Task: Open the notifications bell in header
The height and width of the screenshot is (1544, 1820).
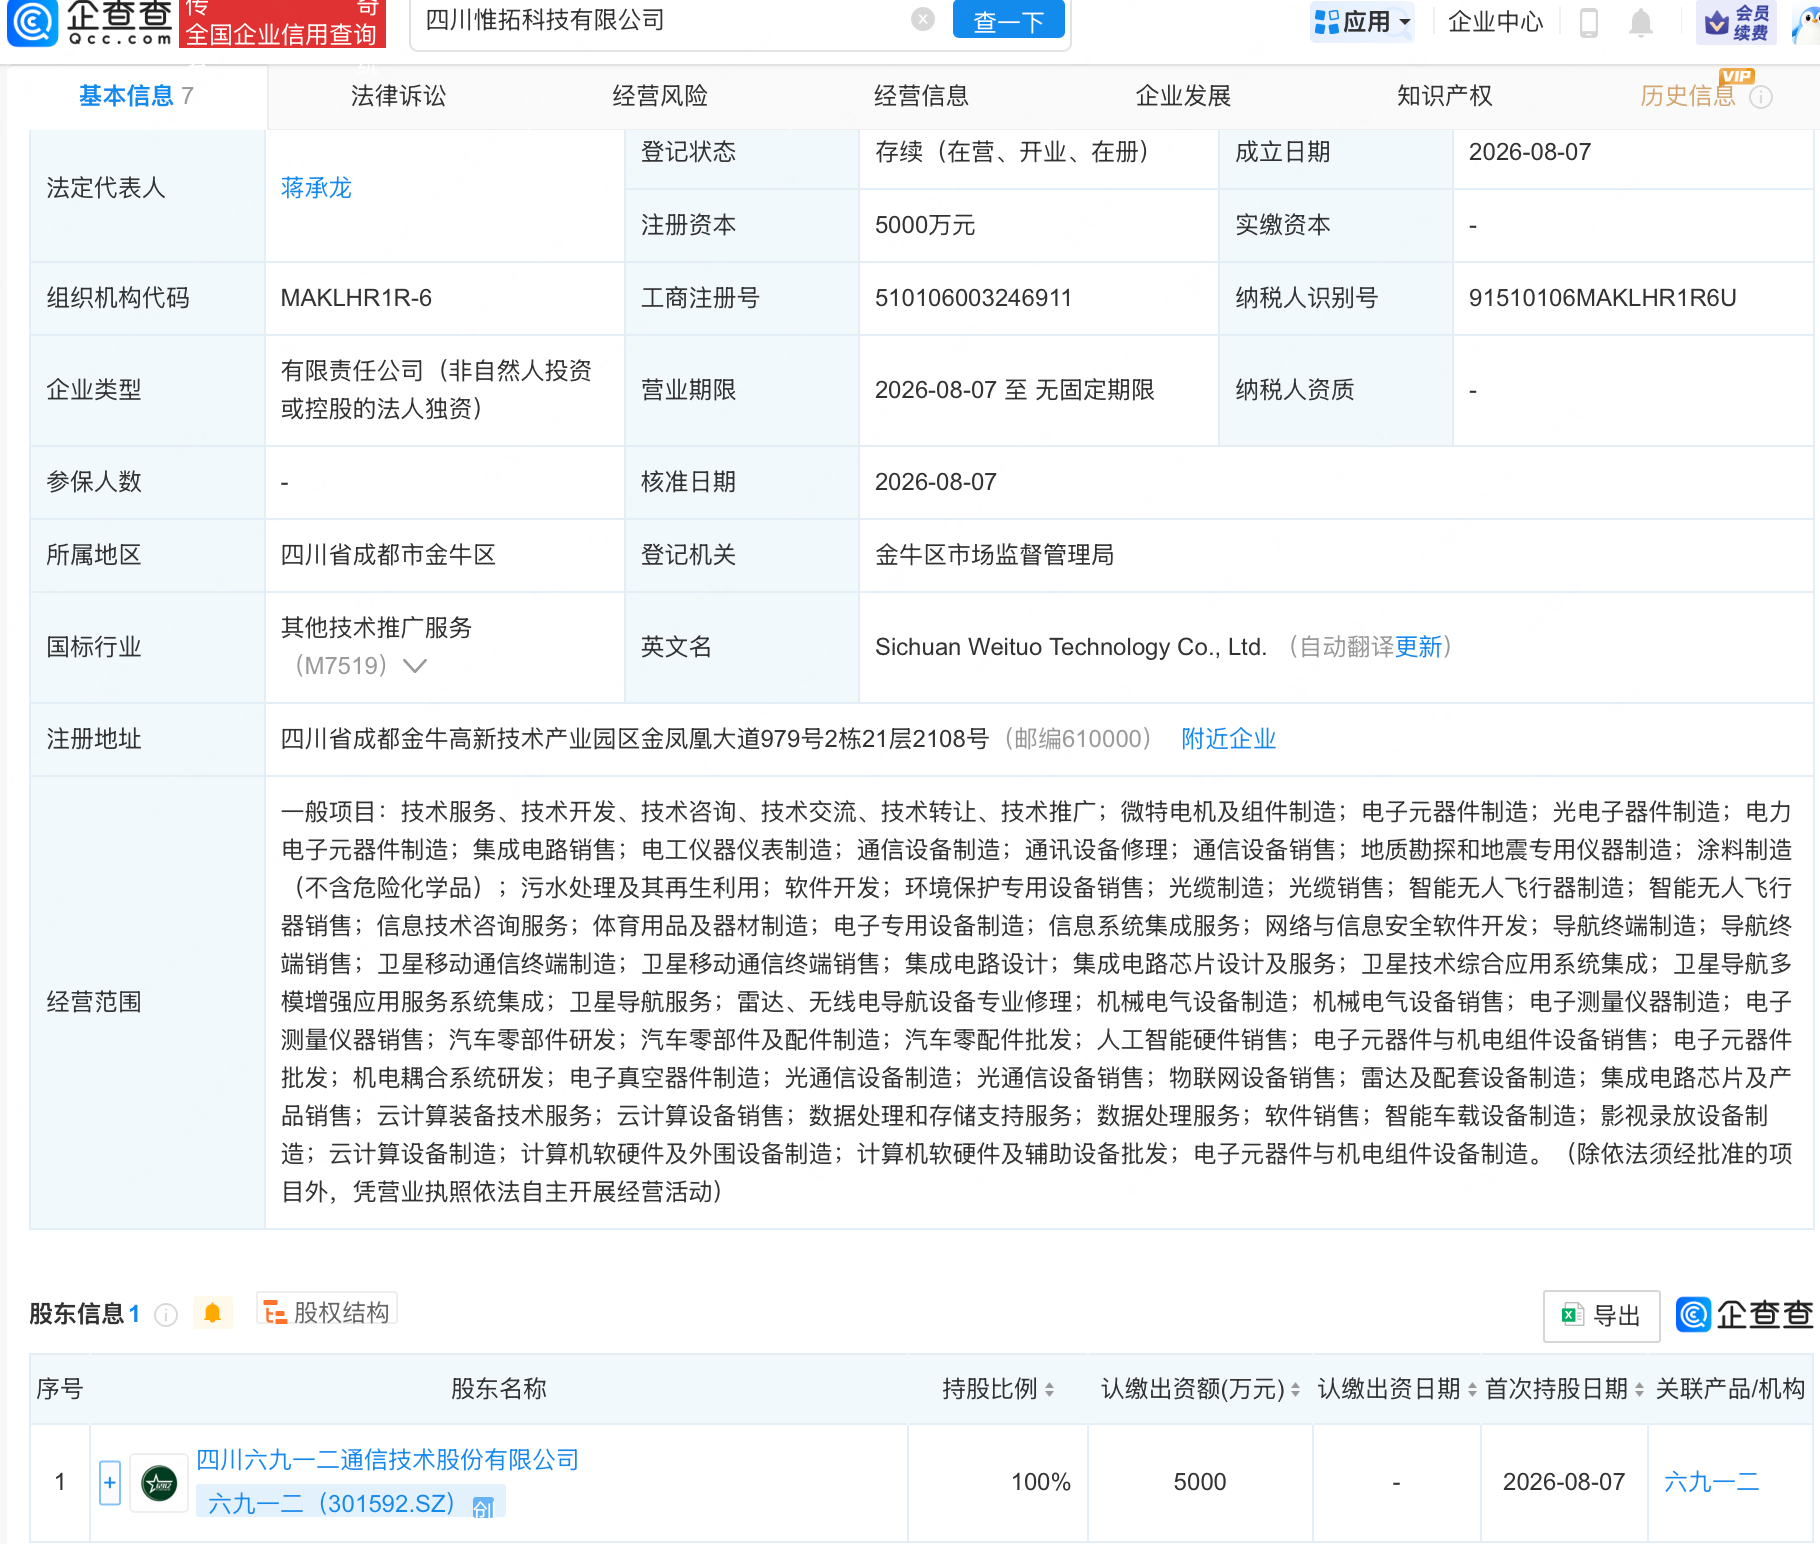Action: pyautogui.click(x=1640, y=22)
